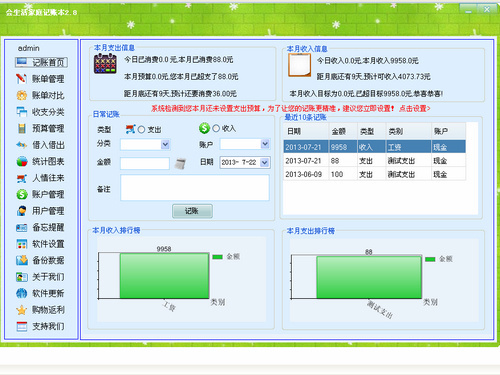Click notepad icon in 本月收入信息 panel
Screen dimensions: 500x375
(299, 65)
